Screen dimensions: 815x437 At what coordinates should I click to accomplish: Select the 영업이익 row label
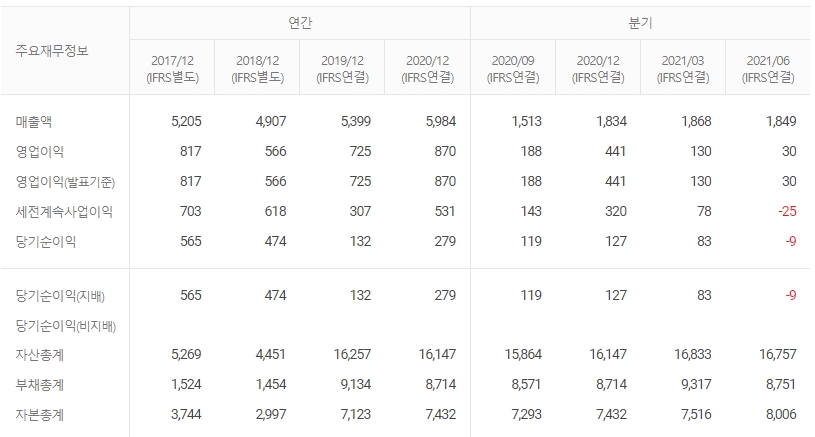(40, 152)
